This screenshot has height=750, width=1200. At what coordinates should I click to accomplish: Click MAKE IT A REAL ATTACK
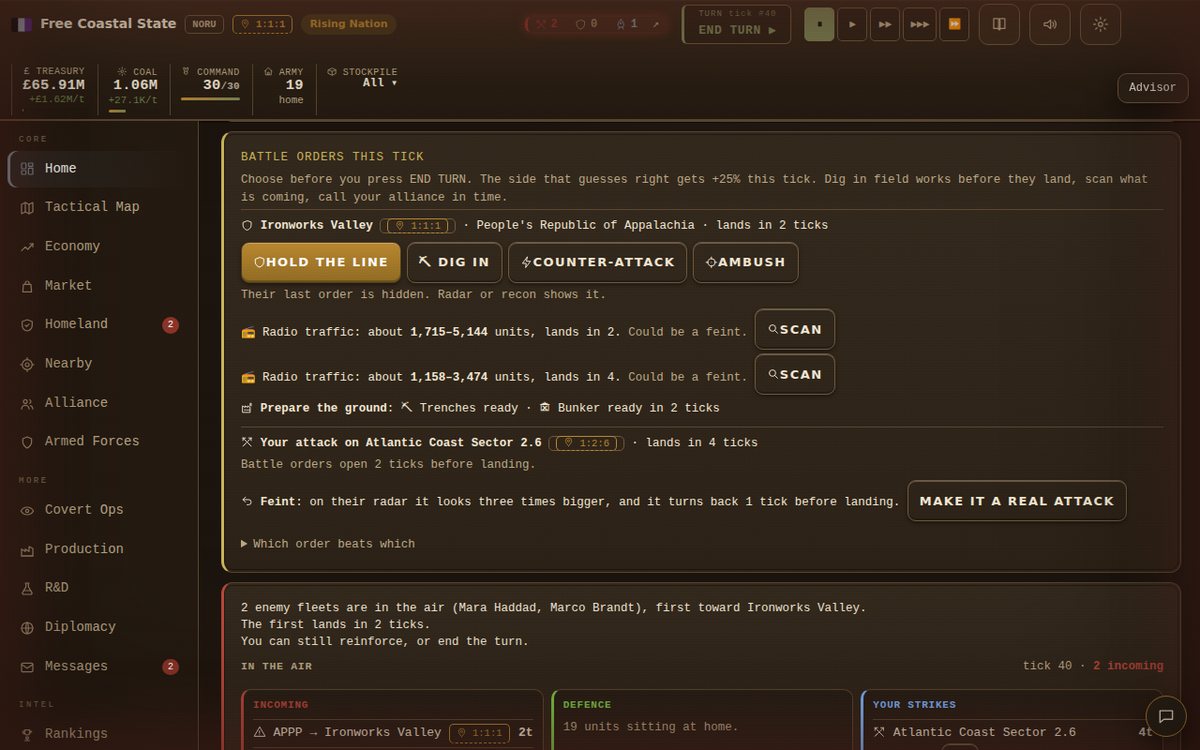[1017, 501]
